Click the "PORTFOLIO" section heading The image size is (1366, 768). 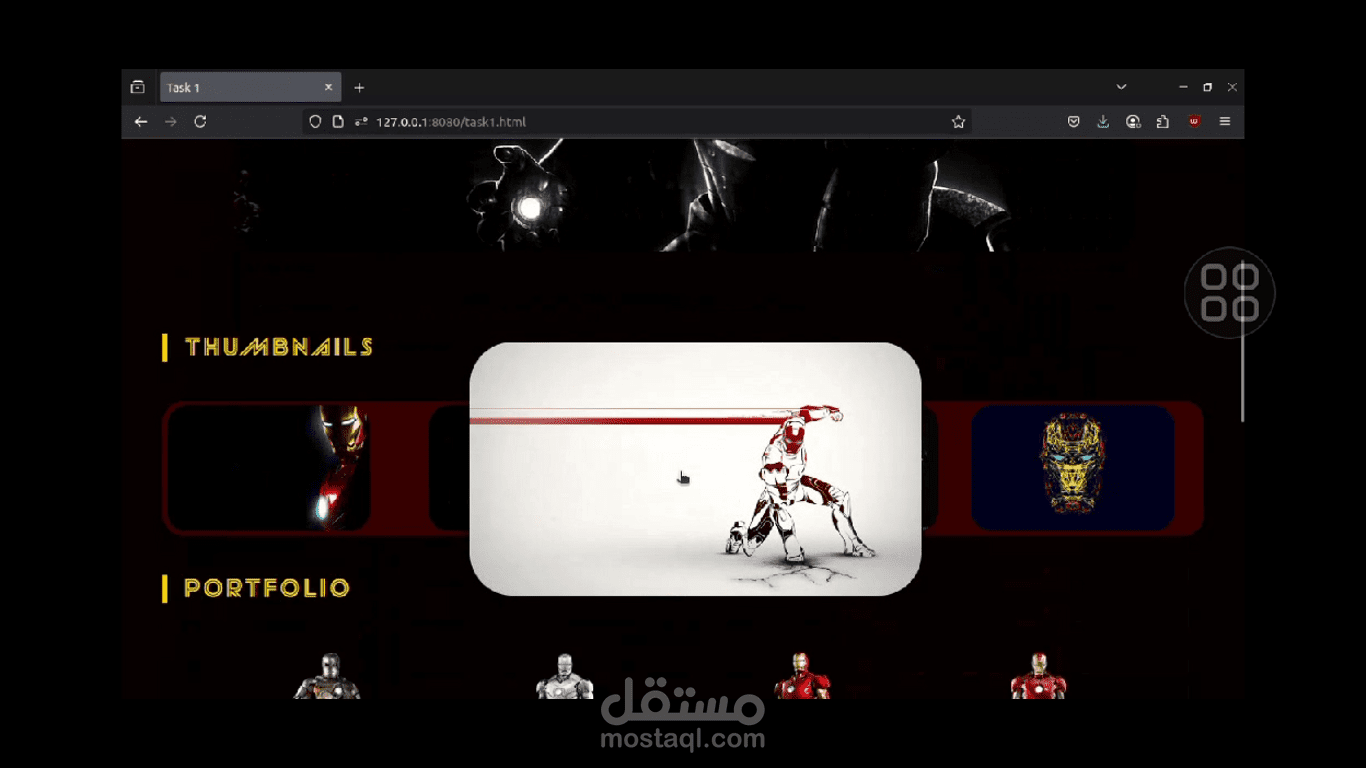(x=267, y=588)
